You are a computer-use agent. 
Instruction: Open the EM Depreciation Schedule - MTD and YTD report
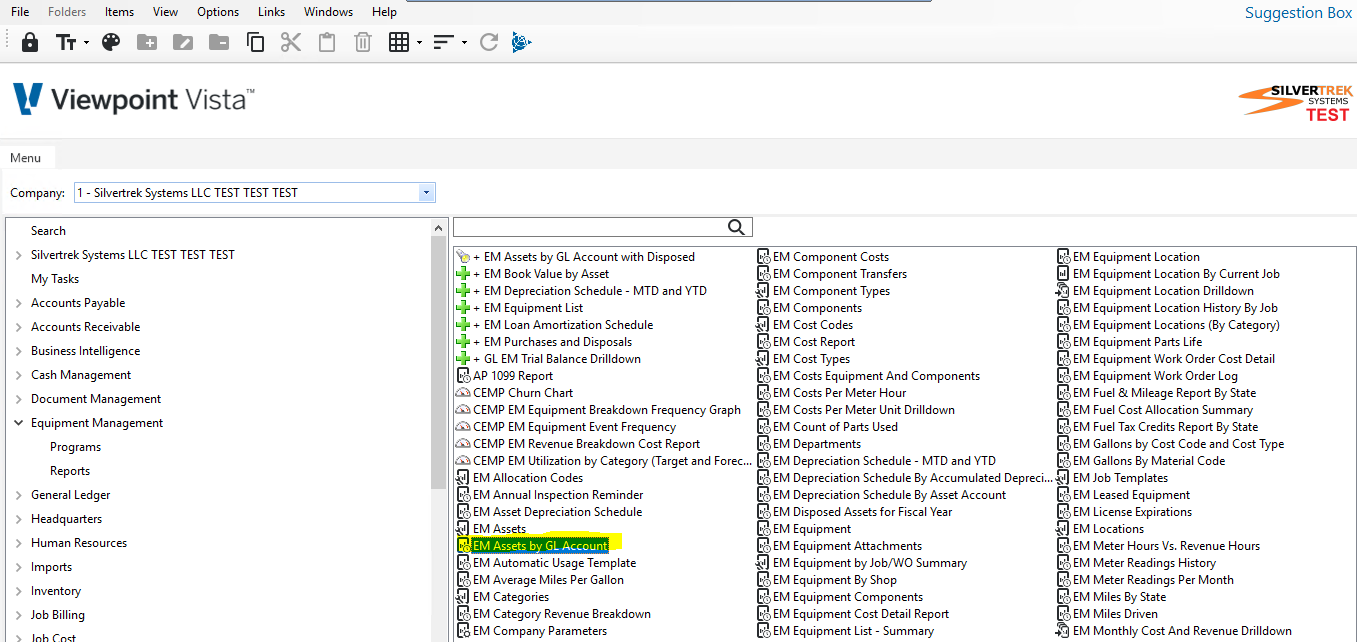point(884,461)
